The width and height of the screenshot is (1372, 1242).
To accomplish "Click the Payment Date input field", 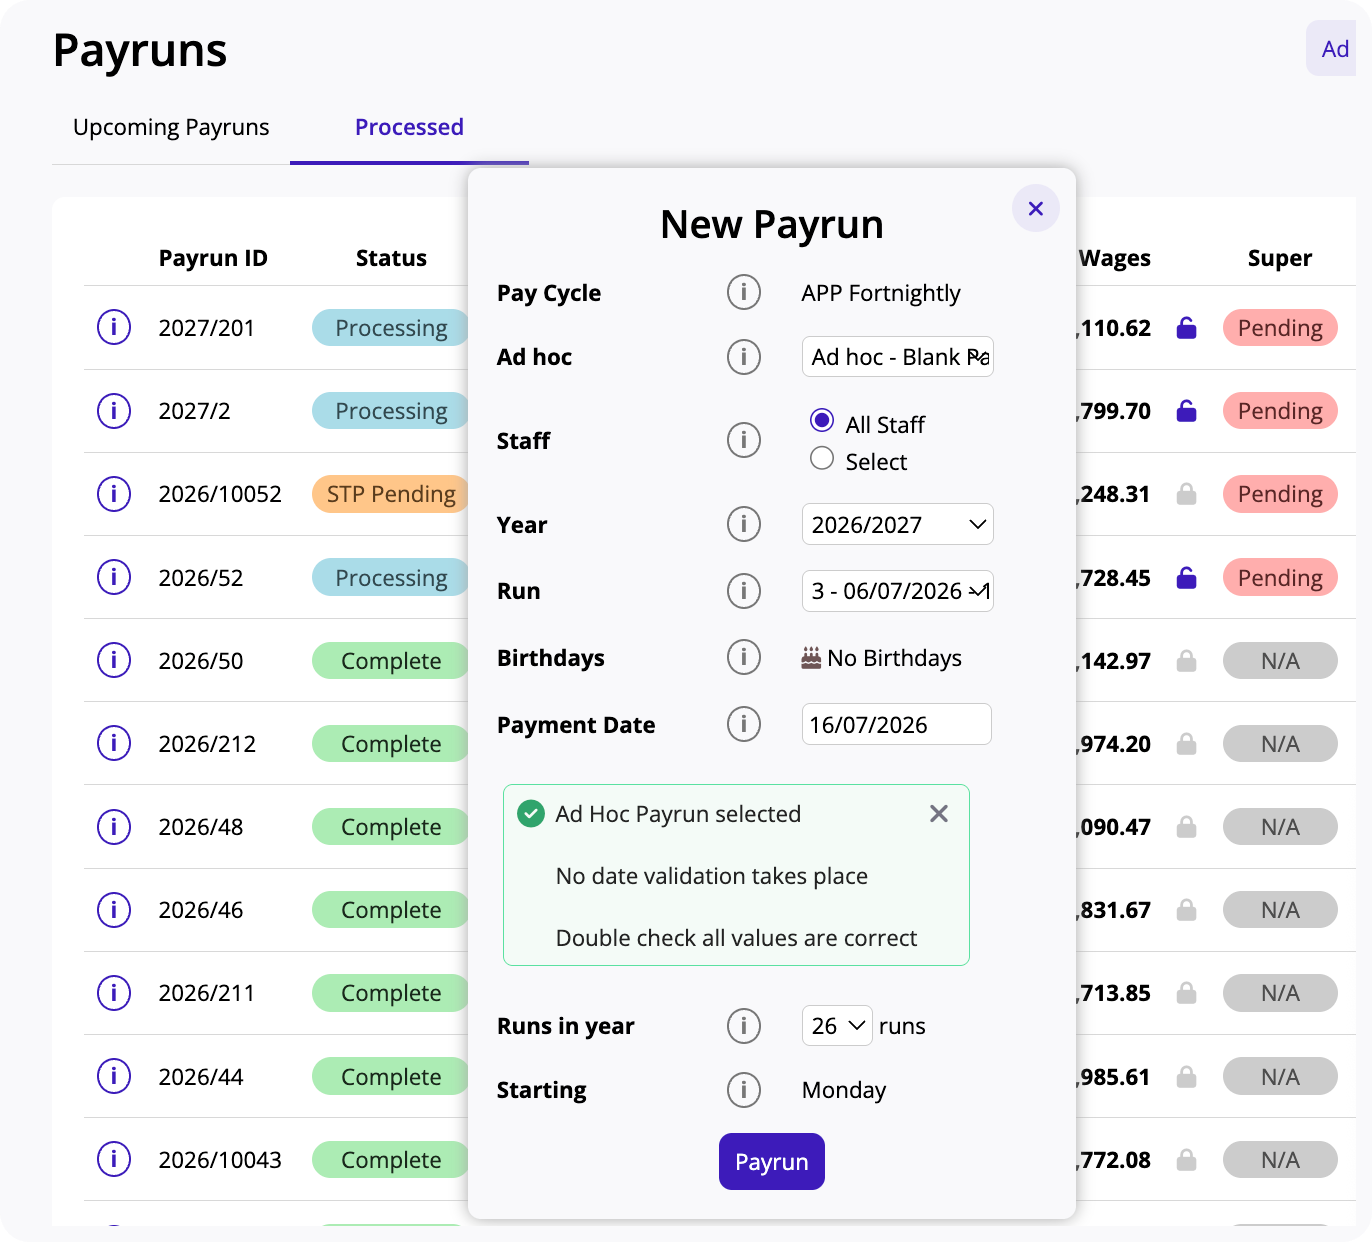I will point(897,724).
